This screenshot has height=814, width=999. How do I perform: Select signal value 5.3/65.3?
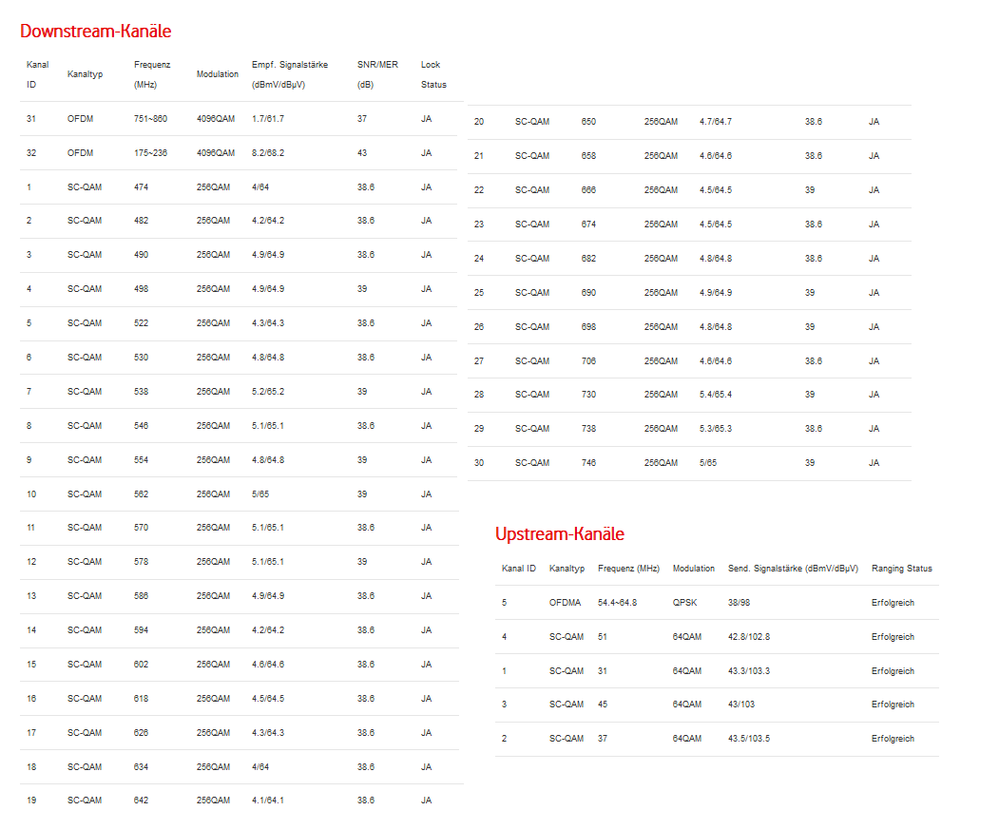click(715, 429)
